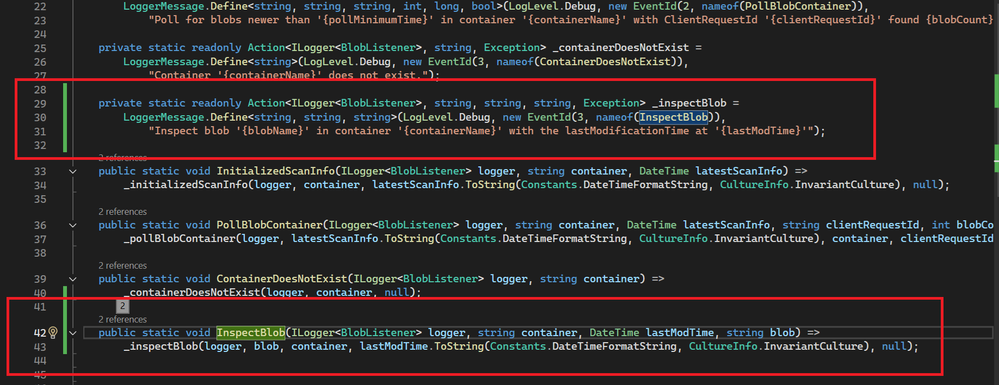Click latestScanInfo parameter in InitializedScanInfo signature

tap(740, 171)
